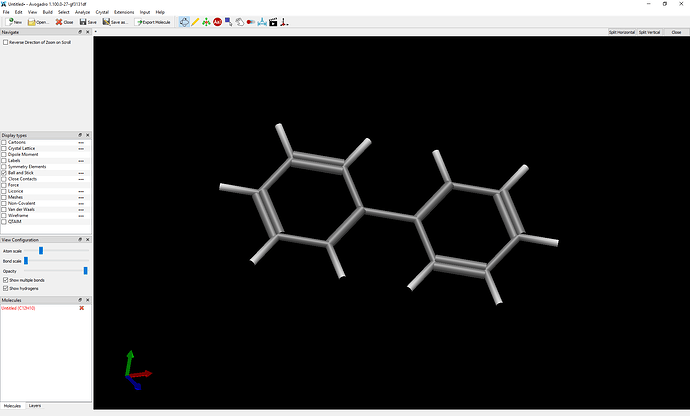Select the clapperboard animation Player tool
The width and height of the screenshot is (690, 416).
(x=273, y=22)
